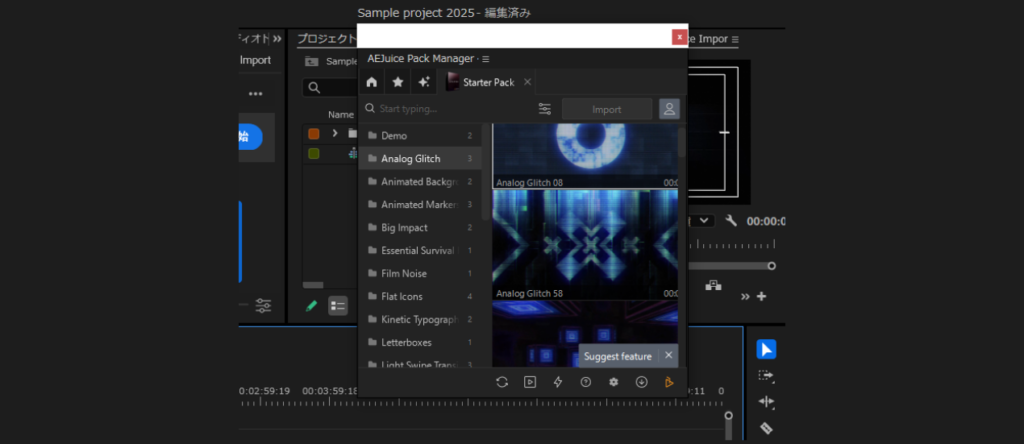The height and width of the screenshot is (444, 1024).
Task: Click the Import button
Action: (x=606, y=109)
